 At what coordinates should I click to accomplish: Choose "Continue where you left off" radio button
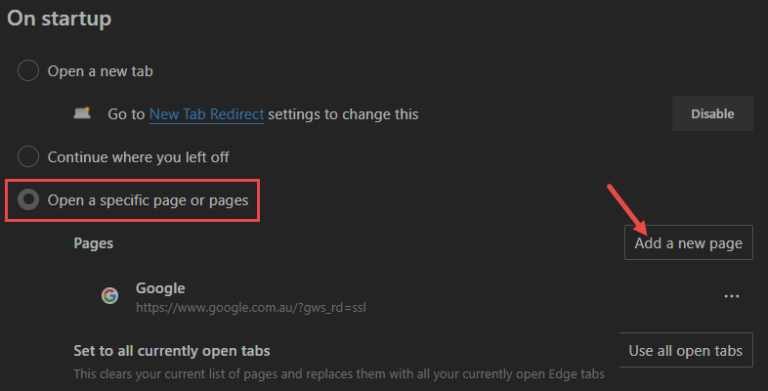point(28,157)
